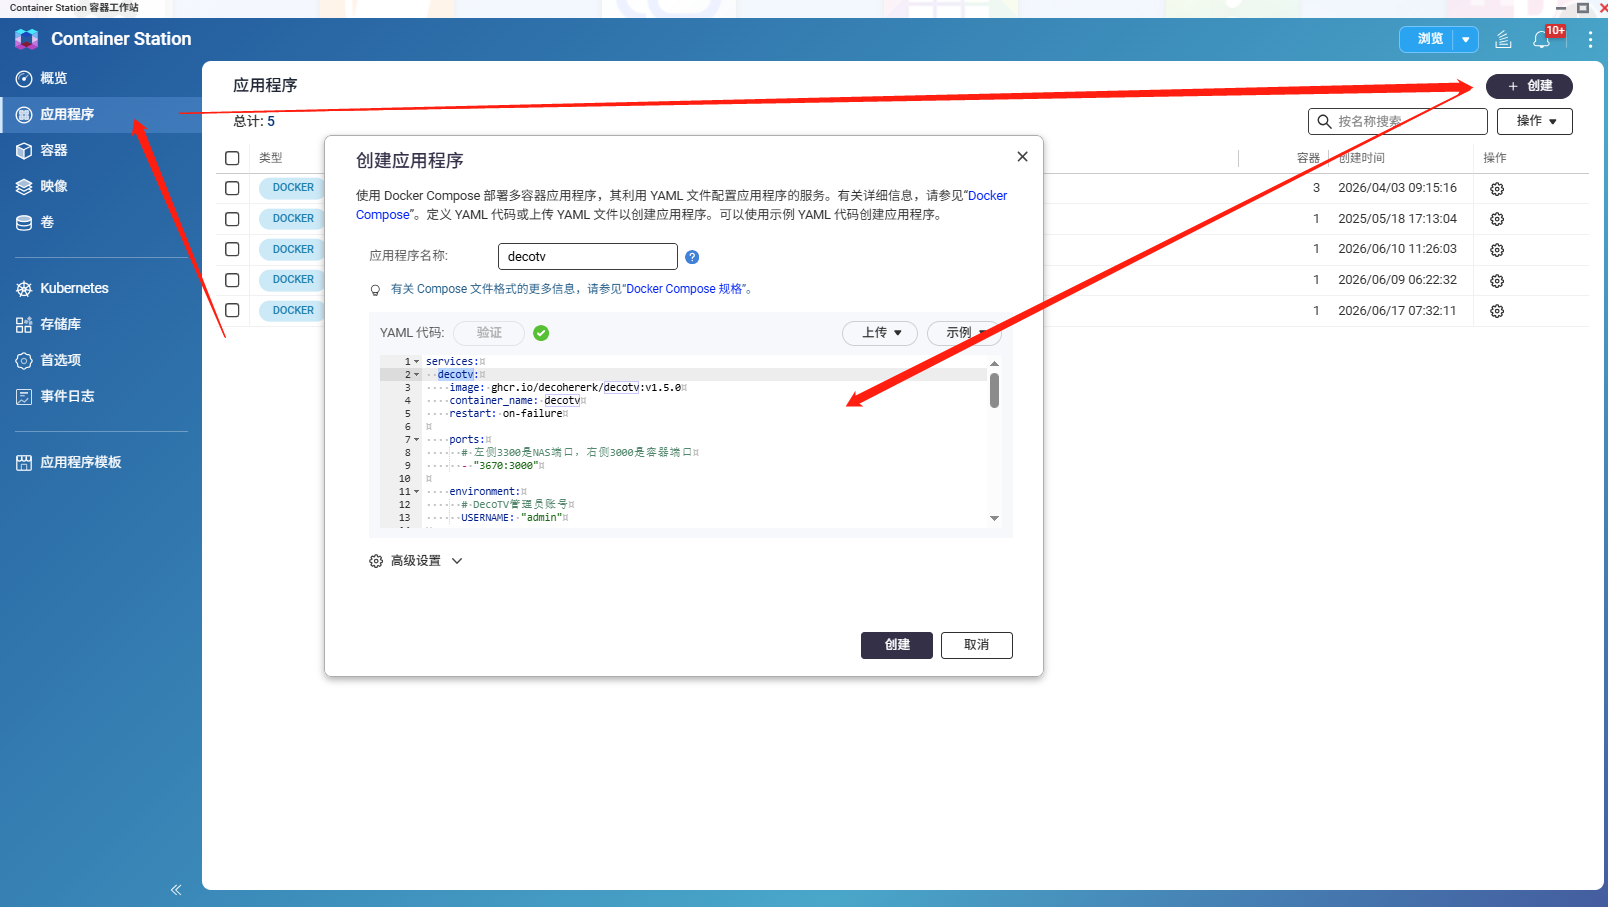
Task: Click the 取消 cancel button
Action: point(977,645)
